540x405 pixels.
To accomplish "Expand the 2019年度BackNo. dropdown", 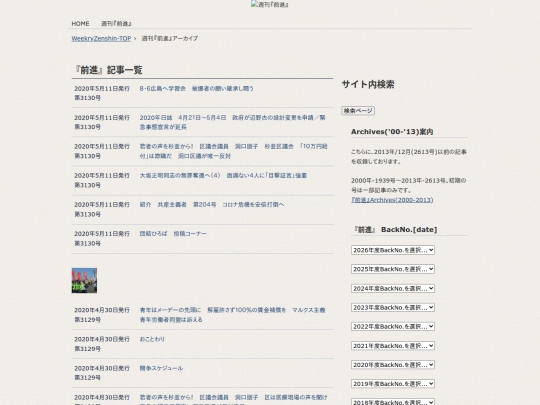I will (x=393, y=384).
